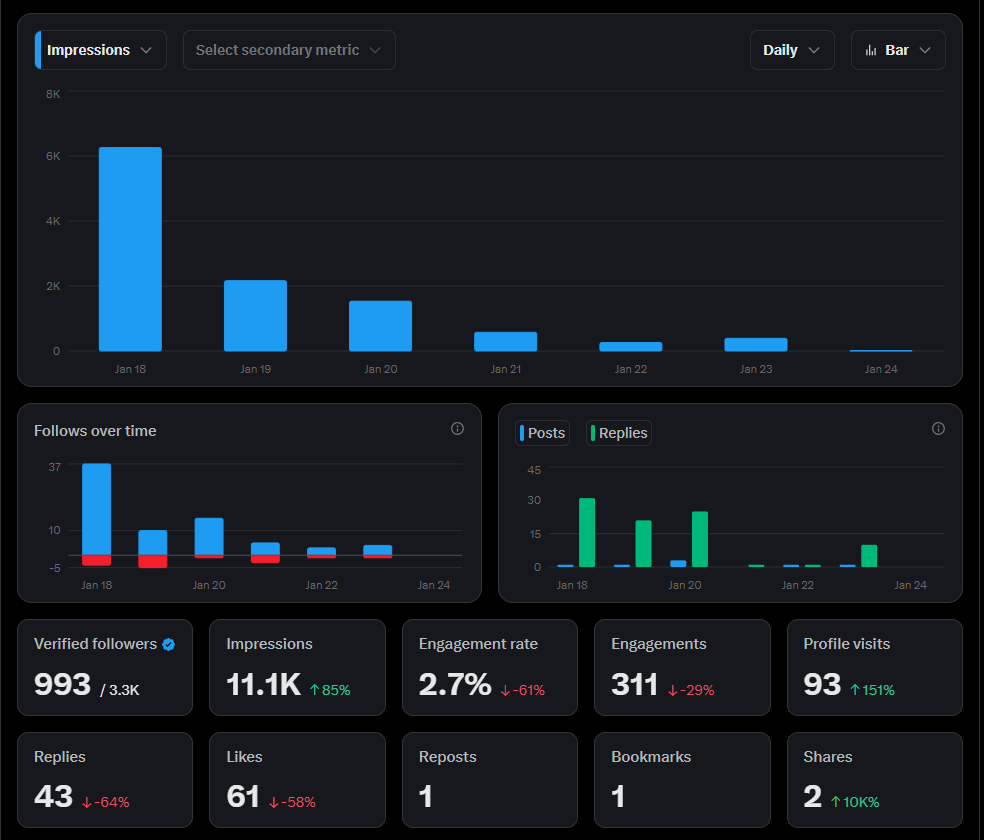Viewport: 984px width, 840px height.
Task: Click the info icon on Follows over time
Action: pyautogui.click(x=457, y=428)
